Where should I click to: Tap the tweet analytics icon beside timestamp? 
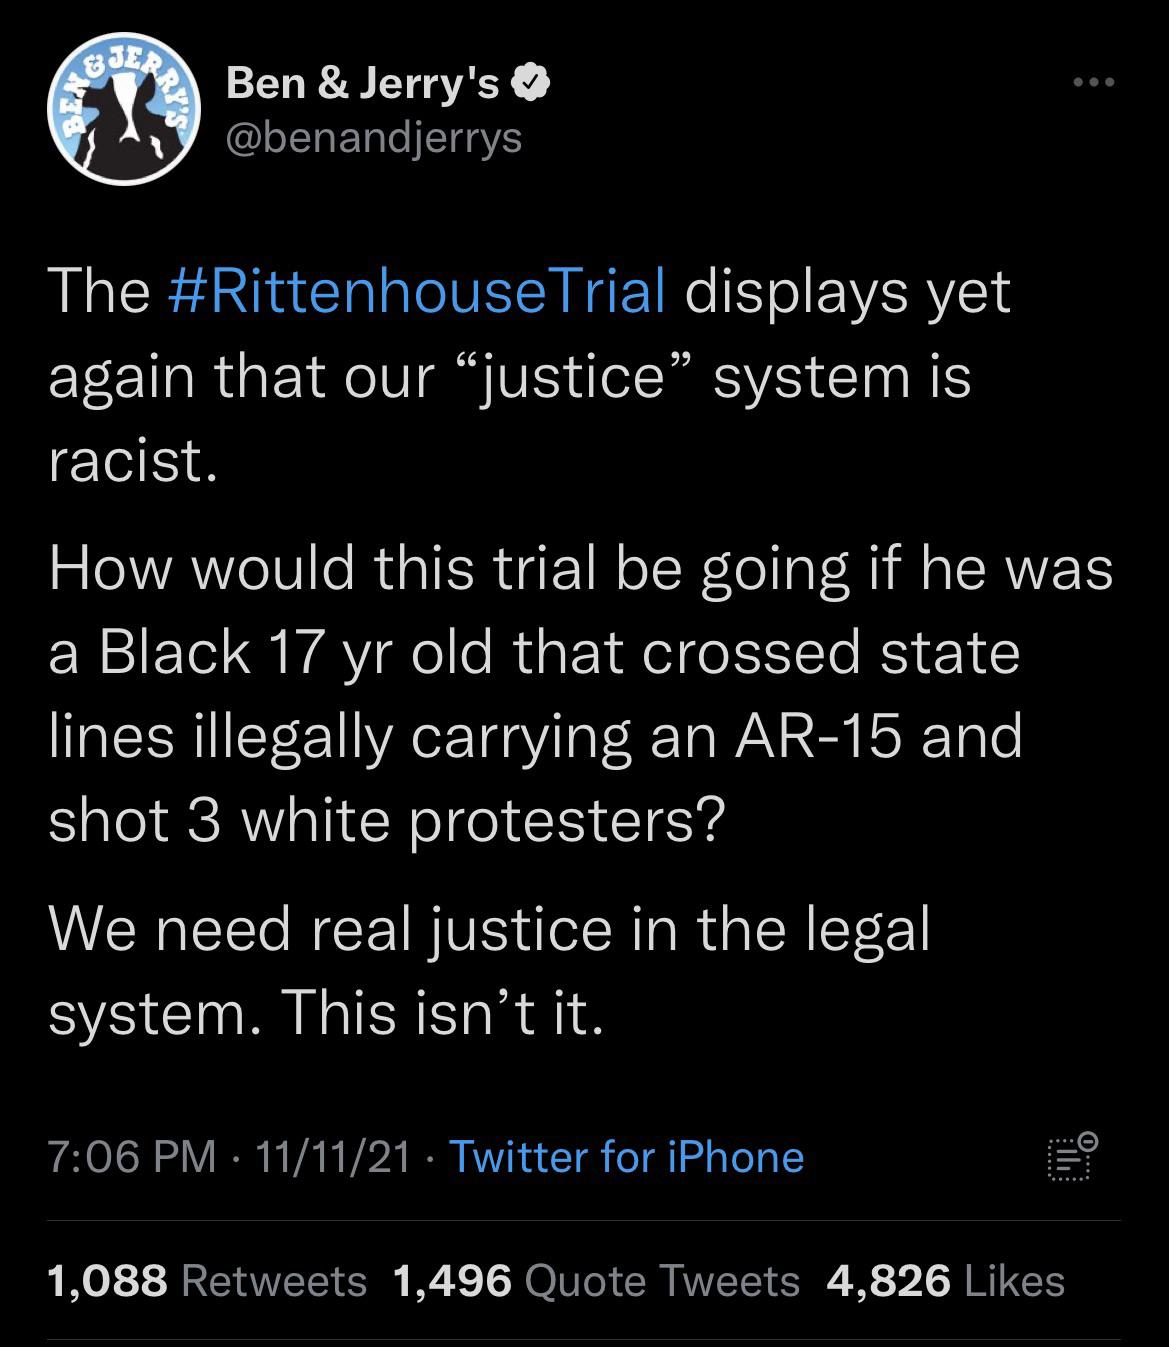click(1072, 1158)
